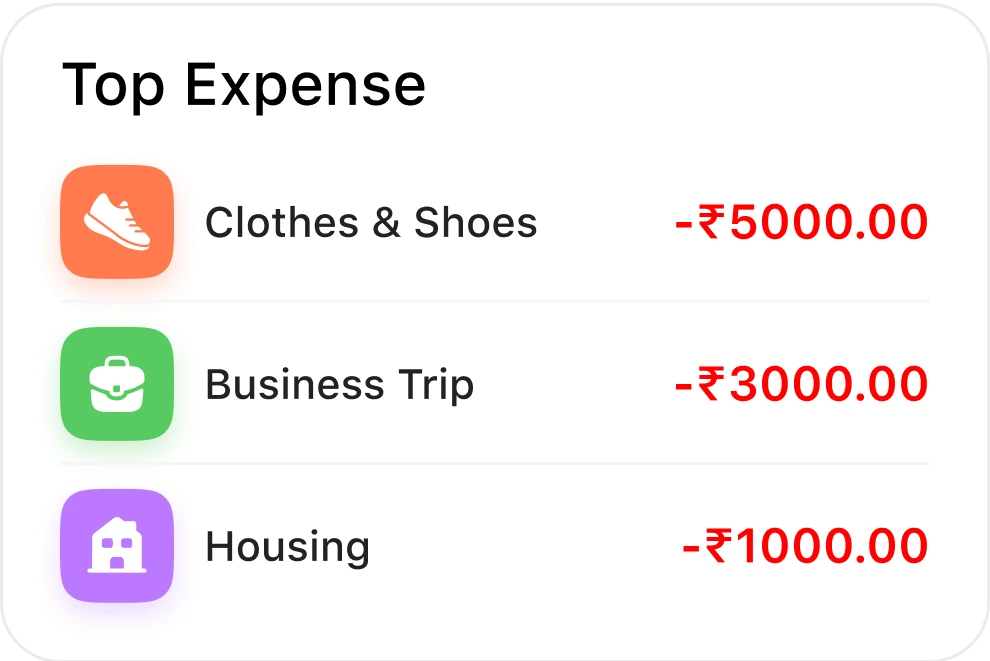
Task: Select the -₹1000.00 expense amount
Action: click(806, 546)
